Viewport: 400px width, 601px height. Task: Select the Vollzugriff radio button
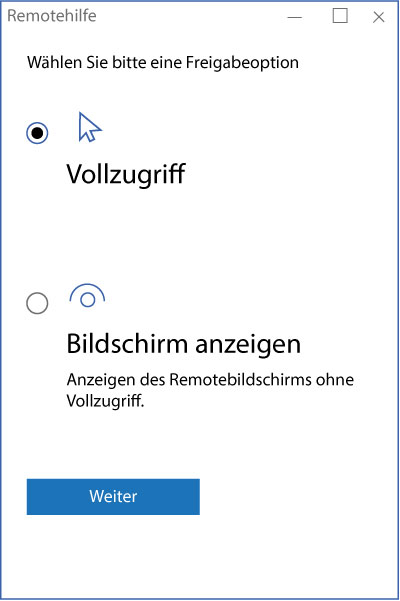[x=37, y=133]
